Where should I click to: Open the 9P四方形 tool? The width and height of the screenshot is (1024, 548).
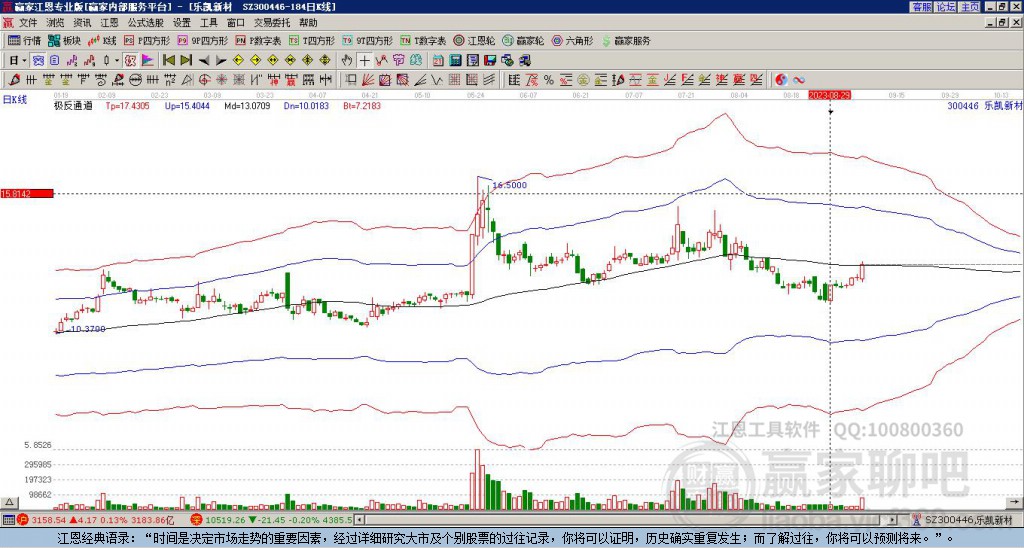(x=202, y=40)
